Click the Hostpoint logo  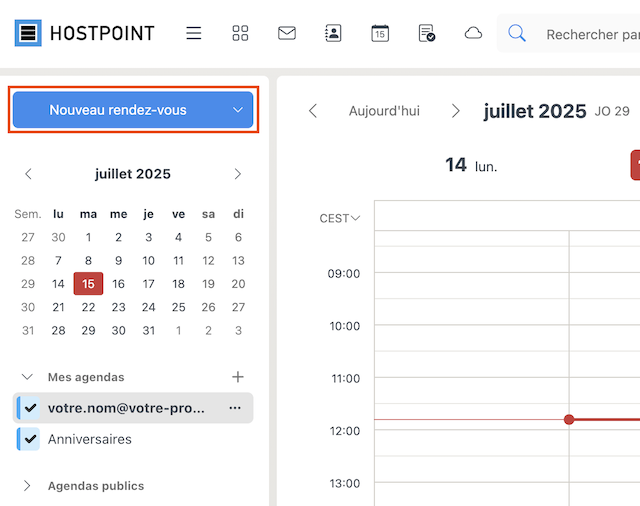click(x=84, y=33)
